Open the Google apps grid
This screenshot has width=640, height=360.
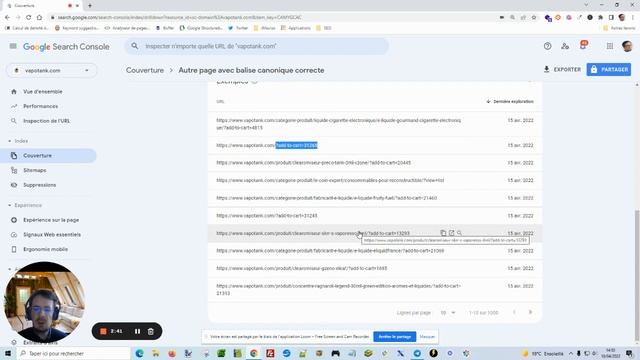(609, 46)
